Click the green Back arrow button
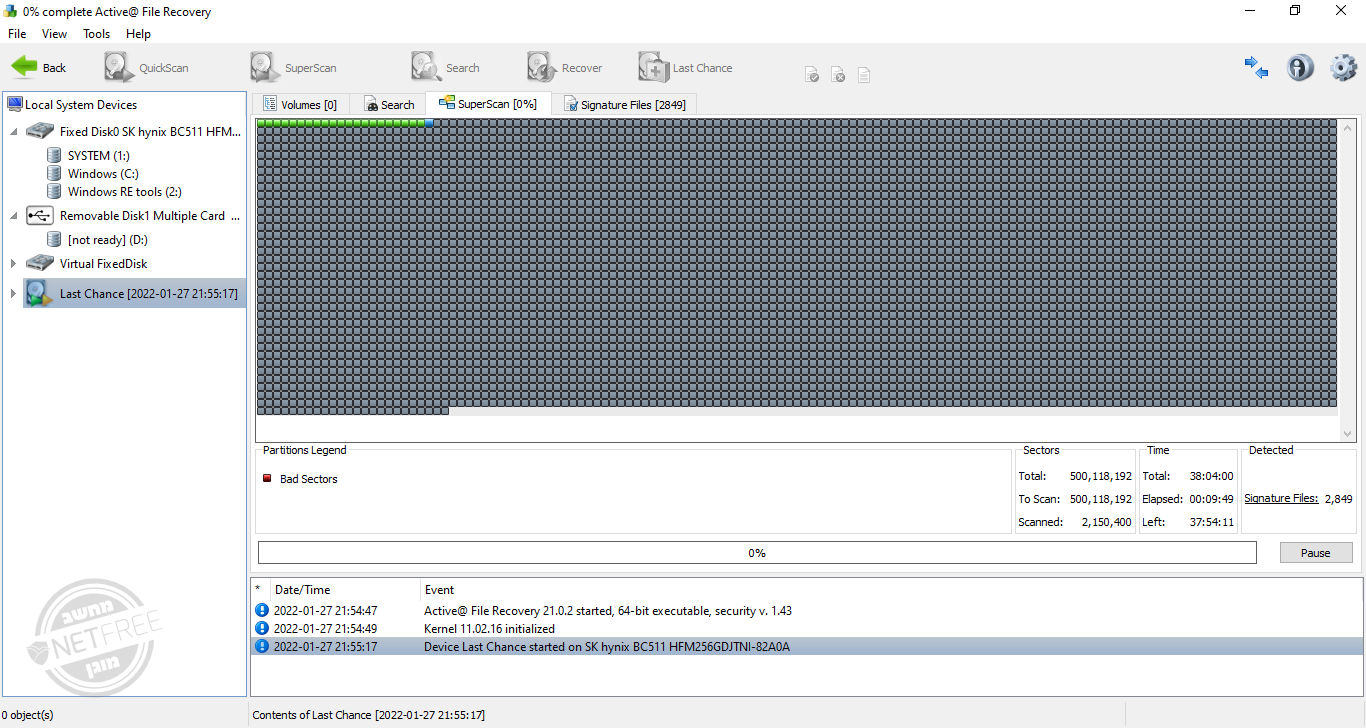The height and width of the screenshot is (728, 1366). [x=38, y=67]
